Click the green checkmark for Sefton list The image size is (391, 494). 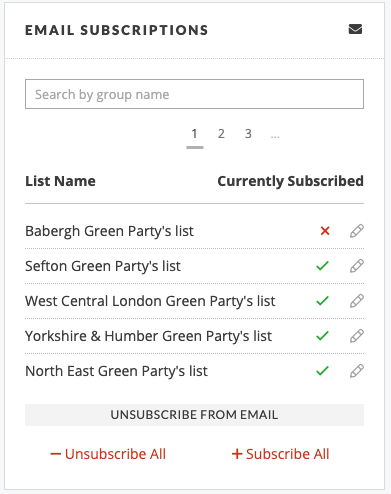(x=322, y=266)
